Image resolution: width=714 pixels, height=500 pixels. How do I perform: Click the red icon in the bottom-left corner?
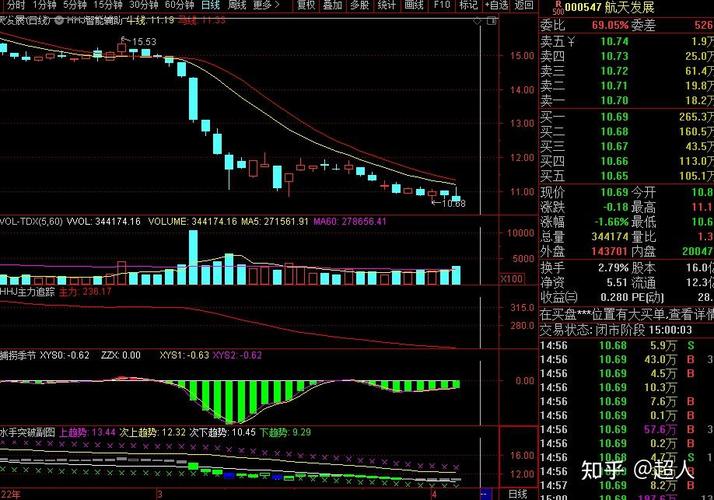pyautogui.click(x=4, y=494)
